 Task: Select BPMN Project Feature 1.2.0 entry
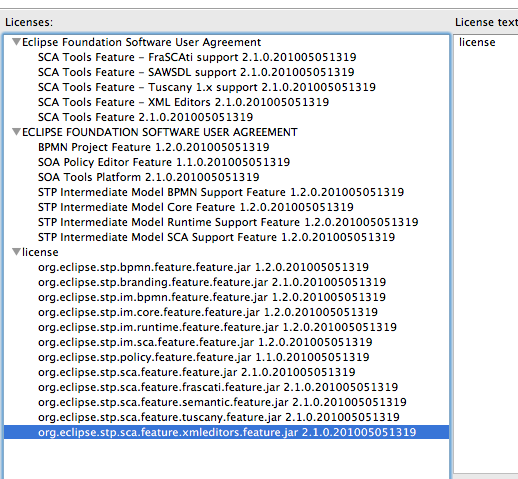(x=154, y=147)
